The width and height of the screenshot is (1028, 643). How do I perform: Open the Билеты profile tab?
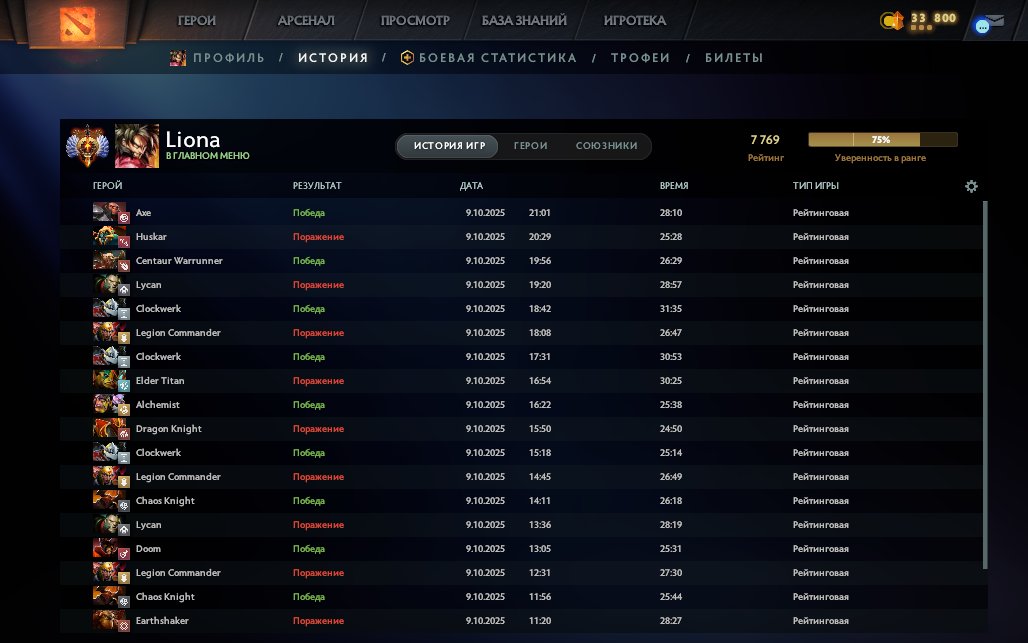click(x=733, y=58)
